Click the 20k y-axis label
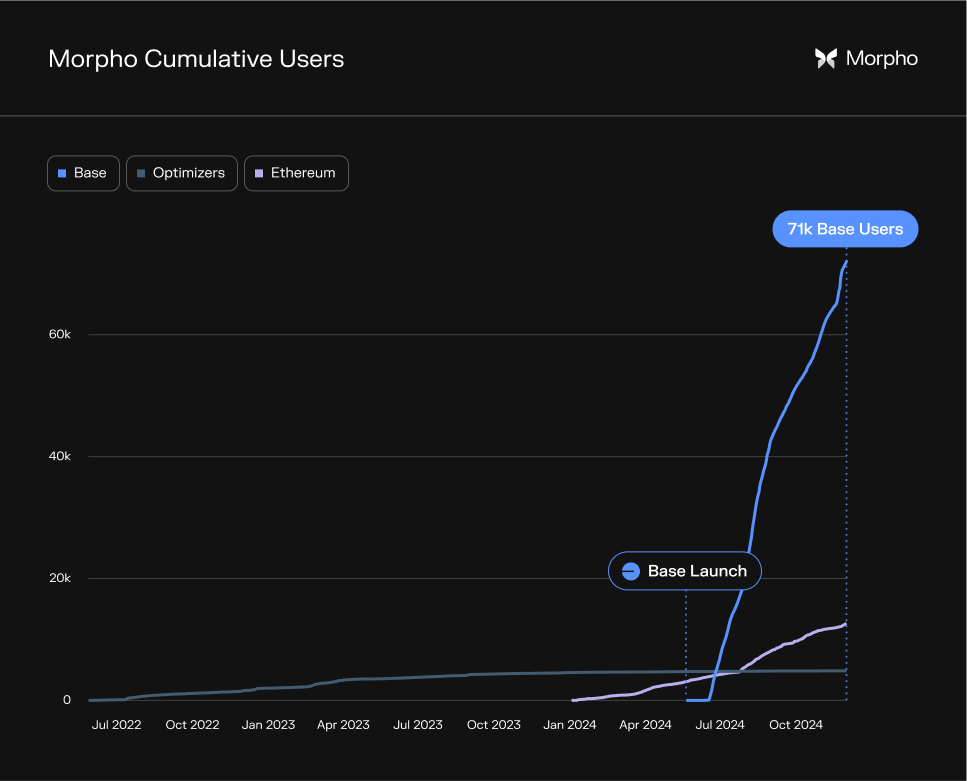The image size is (967, 781). pos(60,578)
